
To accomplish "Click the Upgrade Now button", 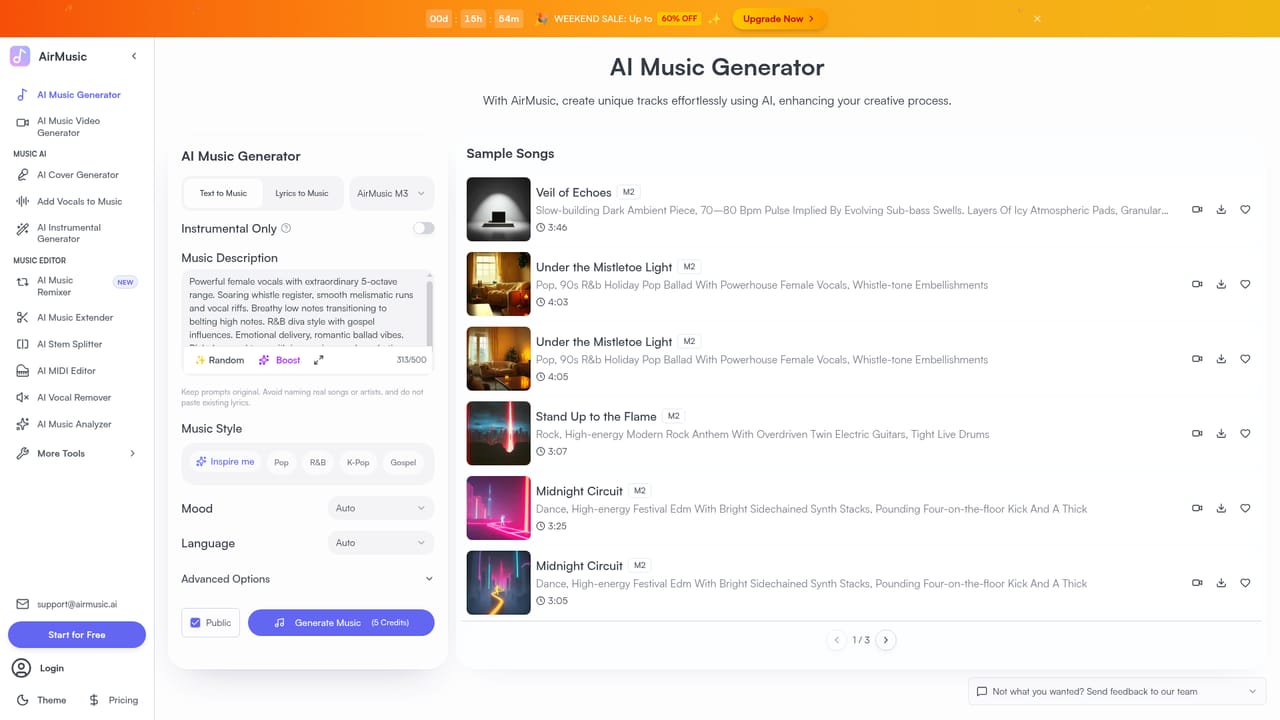I will pyautogui.click(x=779, y=19).
